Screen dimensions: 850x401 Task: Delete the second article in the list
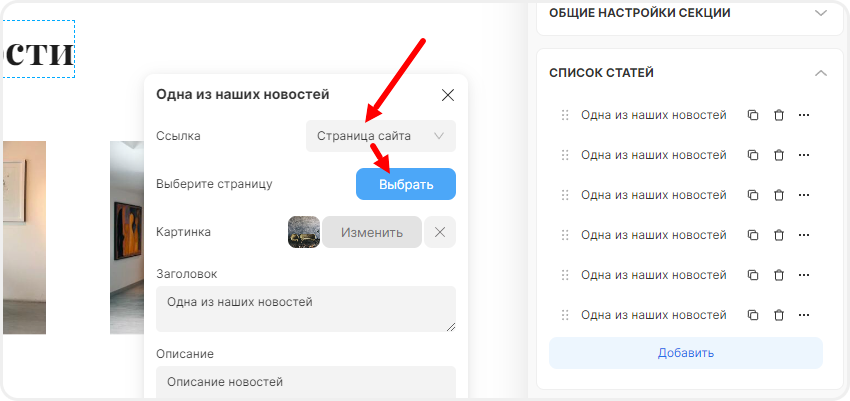(x=778, y=155)
